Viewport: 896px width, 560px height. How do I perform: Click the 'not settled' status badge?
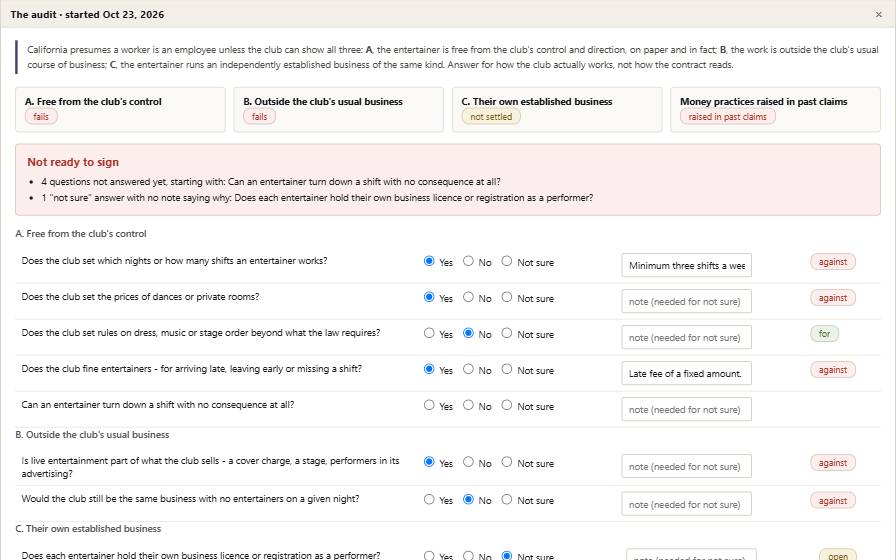491,117
